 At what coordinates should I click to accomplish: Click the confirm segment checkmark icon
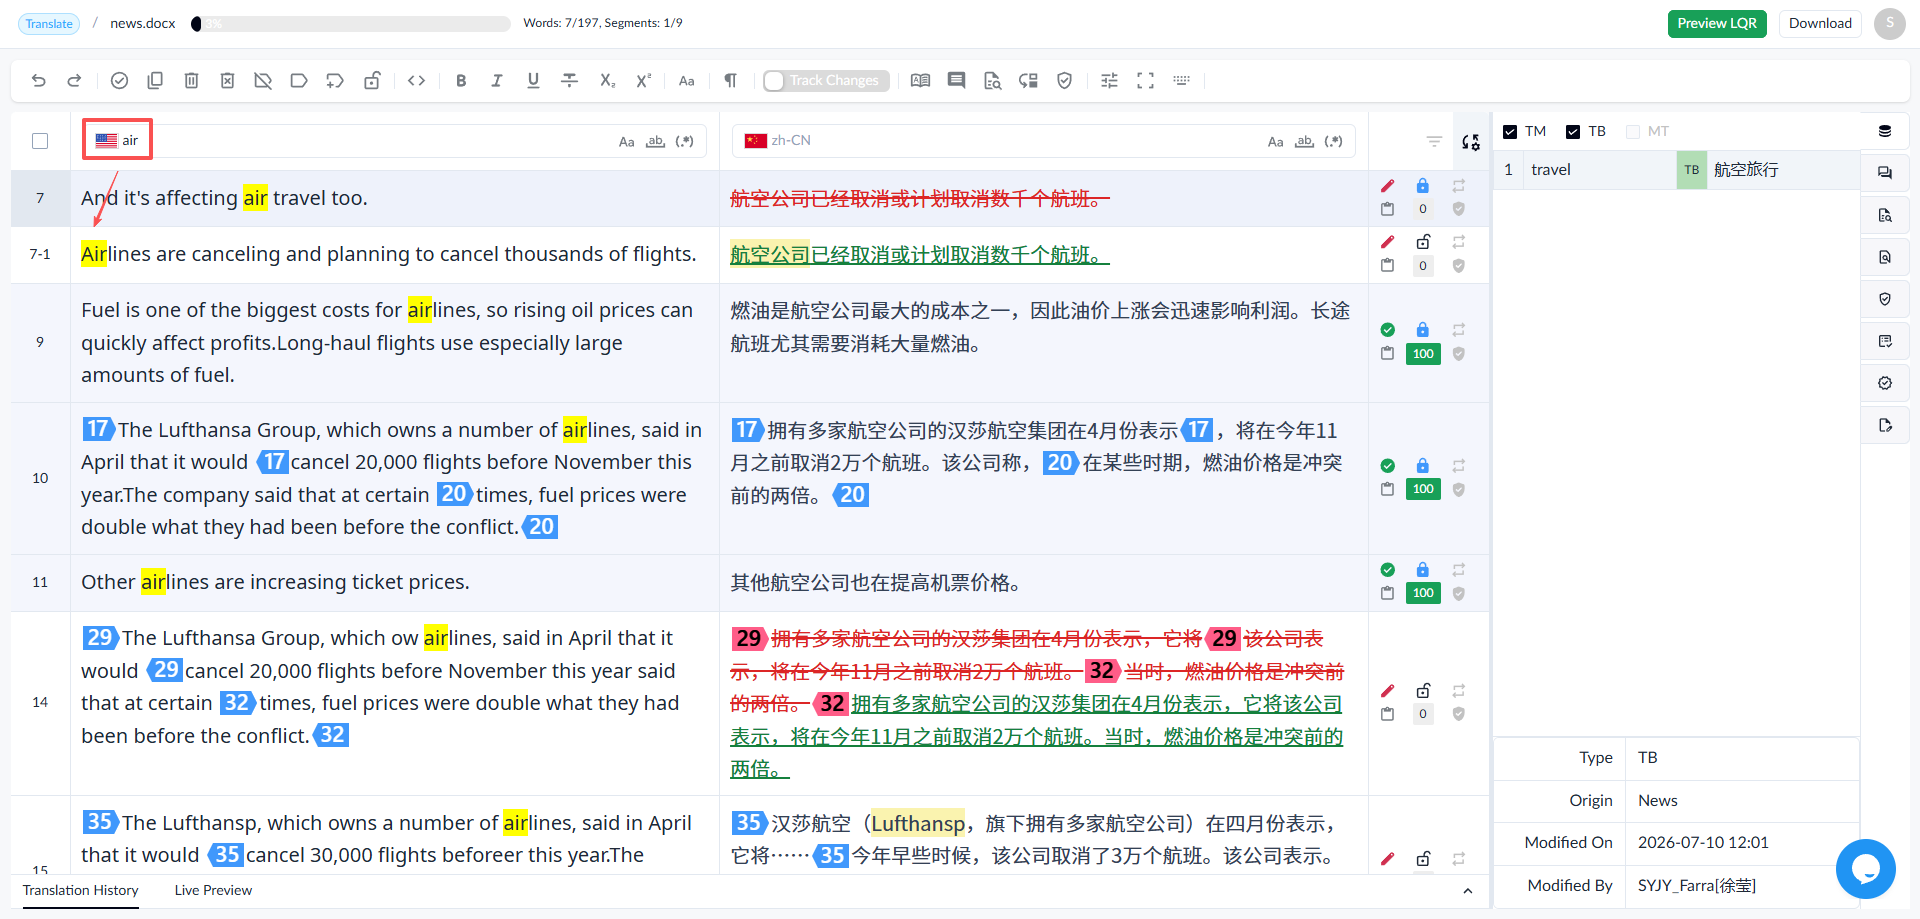(x=119, y=81)
